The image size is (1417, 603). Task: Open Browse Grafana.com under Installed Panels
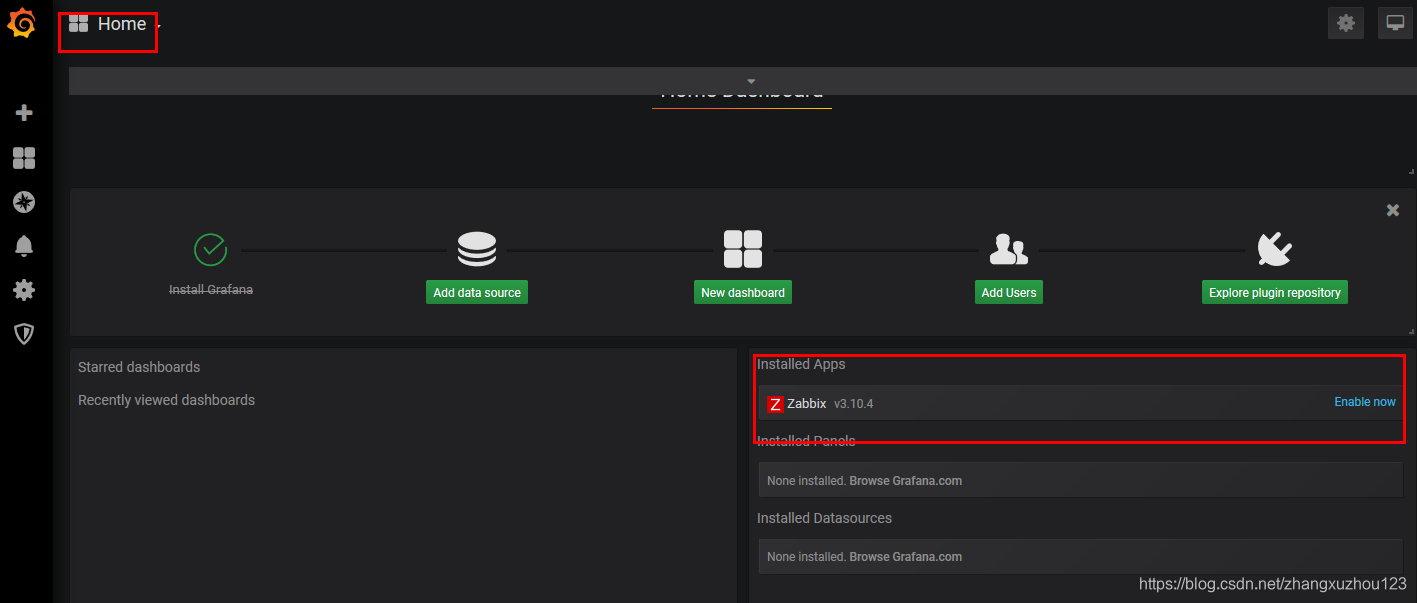point(906,481)
